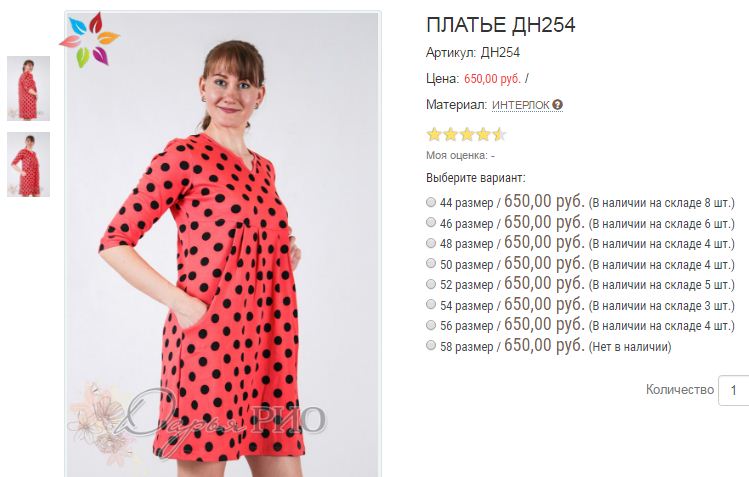Select the out-of-stock 58 размер option

431,345
